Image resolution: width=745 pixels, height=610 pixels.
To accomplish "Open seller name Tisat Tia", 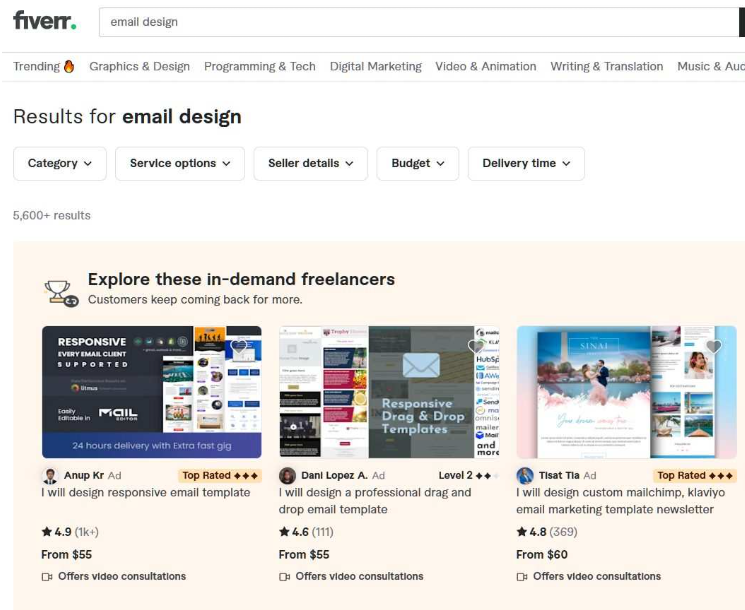I will click(x=559, y=476).
